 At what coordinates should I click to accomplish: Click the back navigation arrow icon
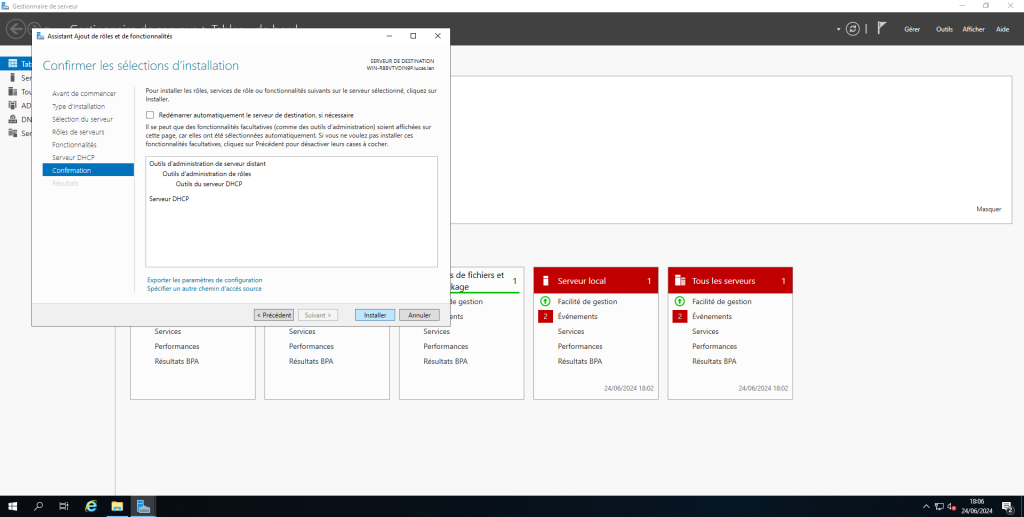(x=16, y=29)
